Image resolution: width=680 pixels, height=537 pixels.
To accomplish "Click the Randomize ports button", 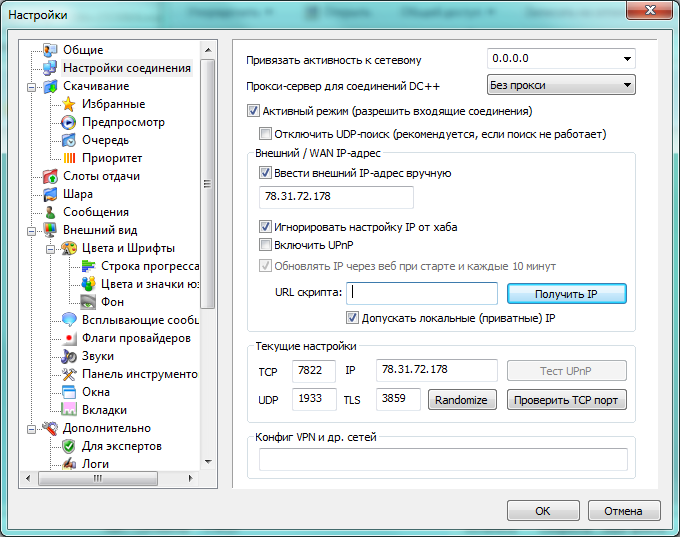I will (462, 399).
